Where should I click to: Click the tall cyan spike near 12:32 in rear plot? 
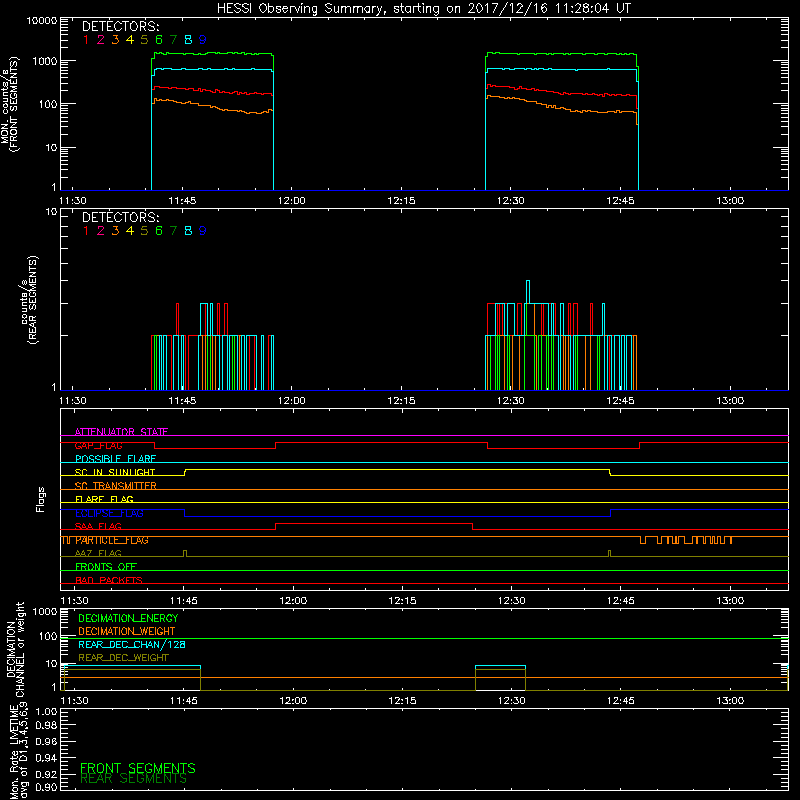coord(528,292)
